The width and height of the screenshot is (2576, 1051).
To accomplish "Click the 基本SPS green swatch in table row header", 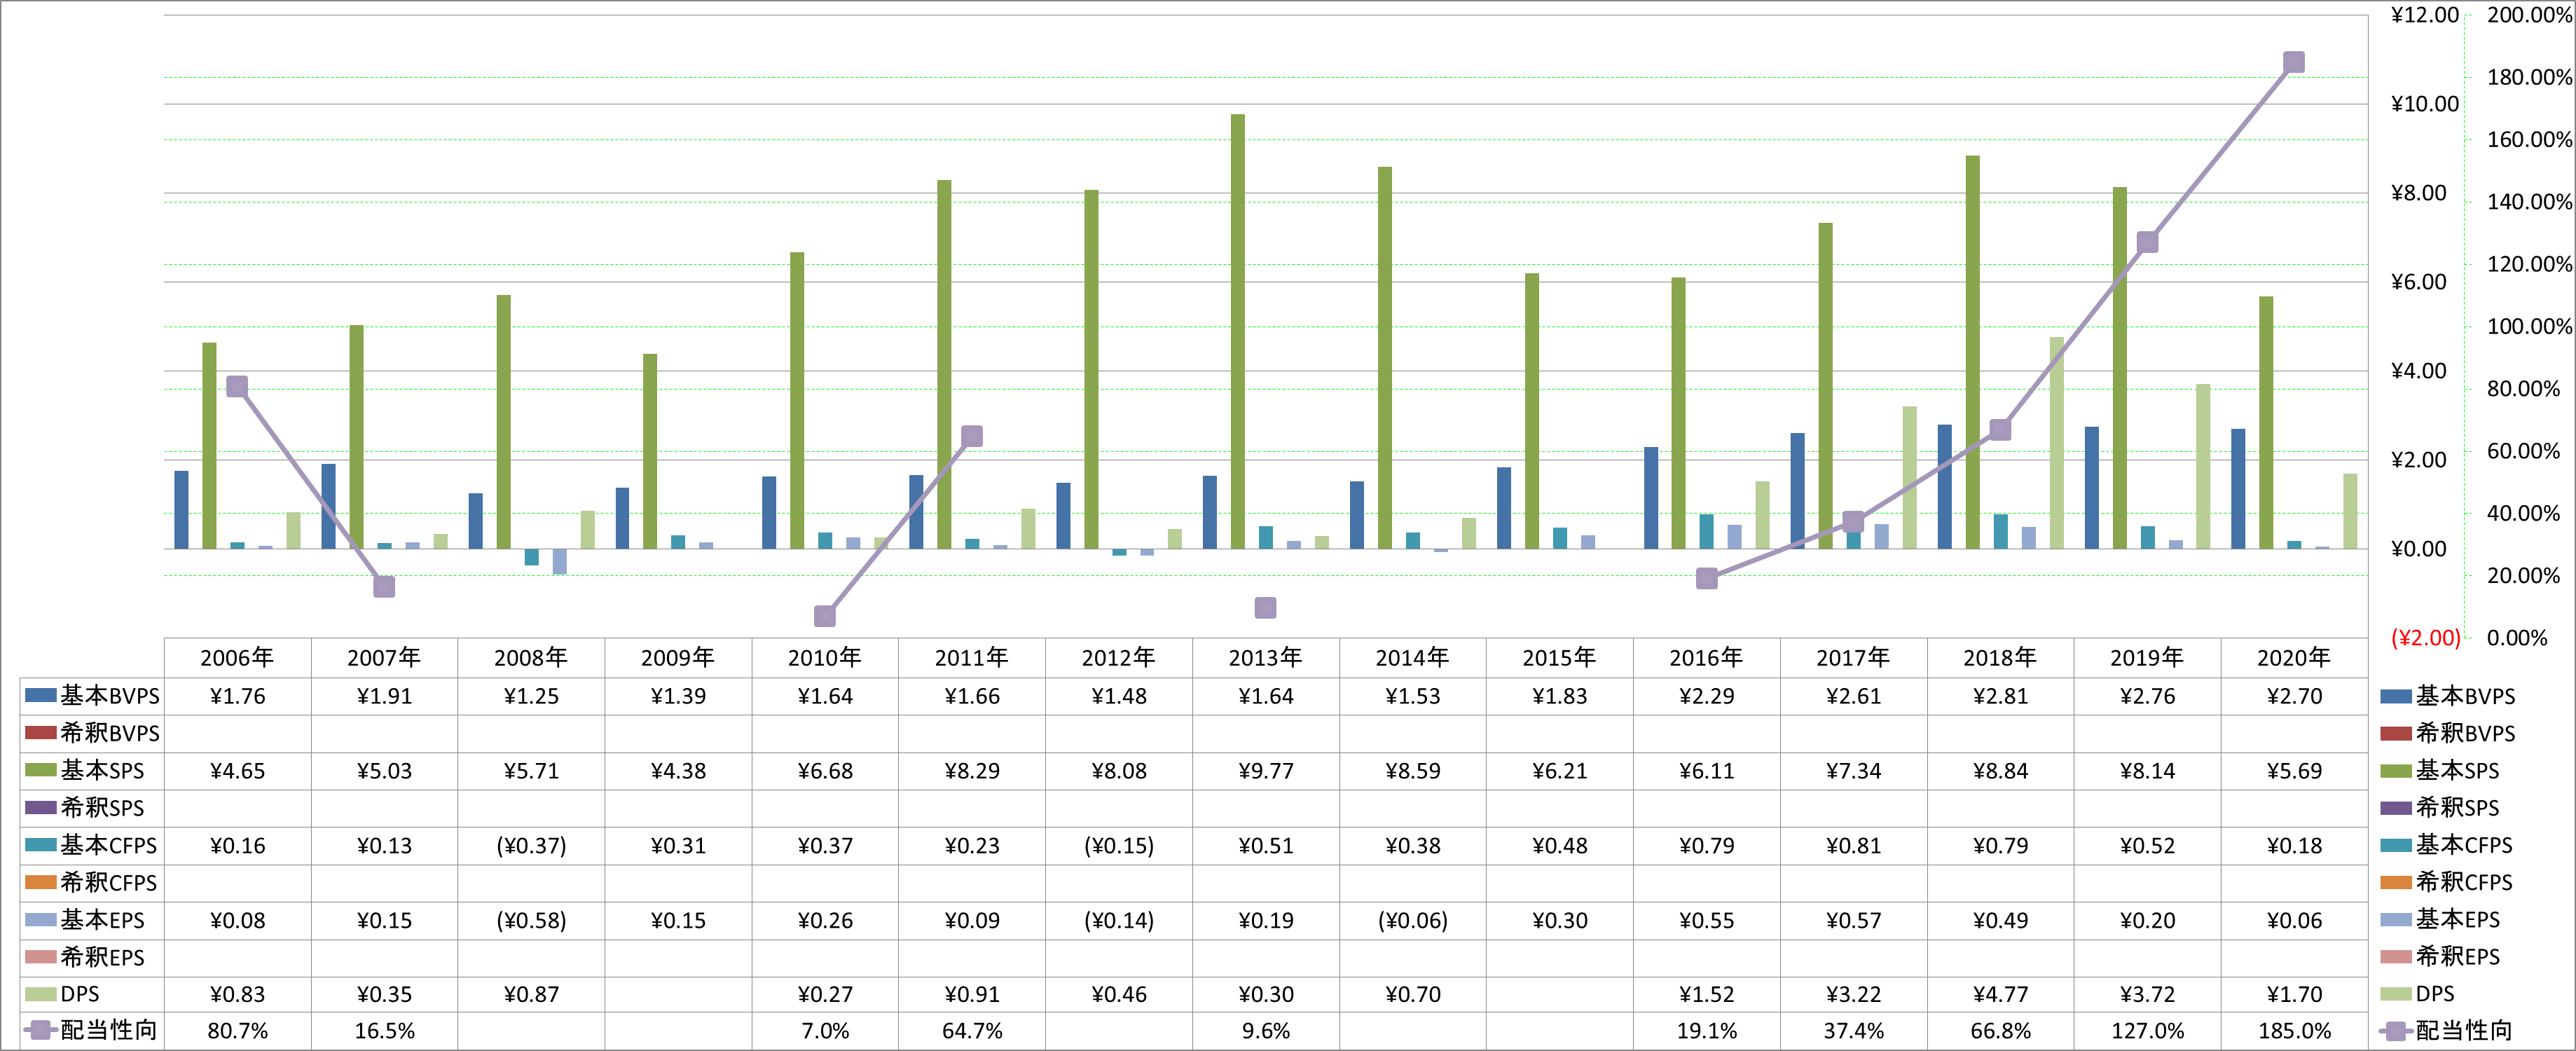I will click(40, 770).
